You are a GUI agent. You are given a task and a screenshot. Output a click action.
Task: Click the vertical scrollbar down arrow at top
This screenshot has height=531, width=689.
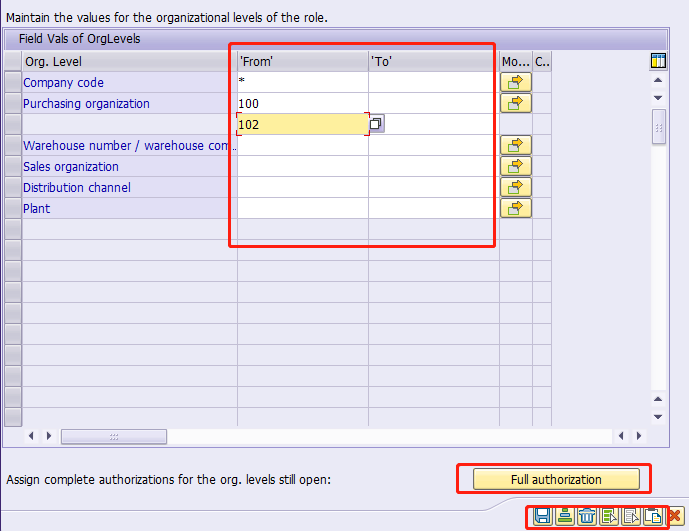click(658, 98)
